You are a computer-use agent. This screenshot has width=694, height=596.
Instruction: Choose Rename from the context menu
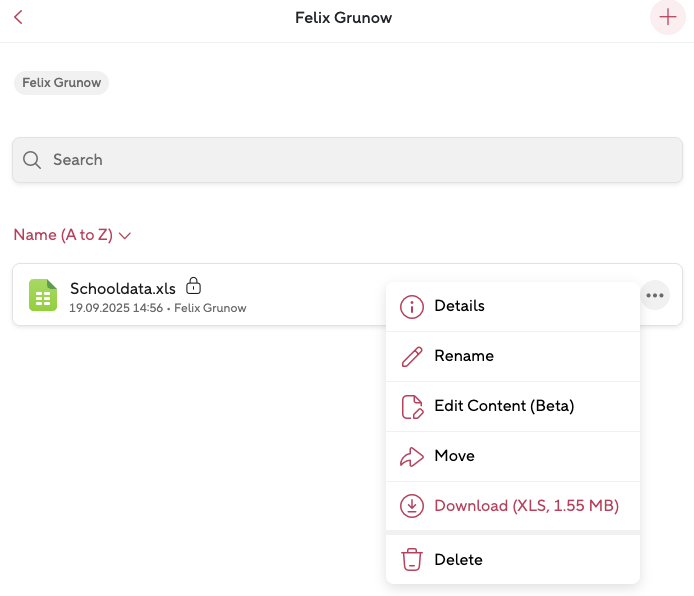(463, 356)
